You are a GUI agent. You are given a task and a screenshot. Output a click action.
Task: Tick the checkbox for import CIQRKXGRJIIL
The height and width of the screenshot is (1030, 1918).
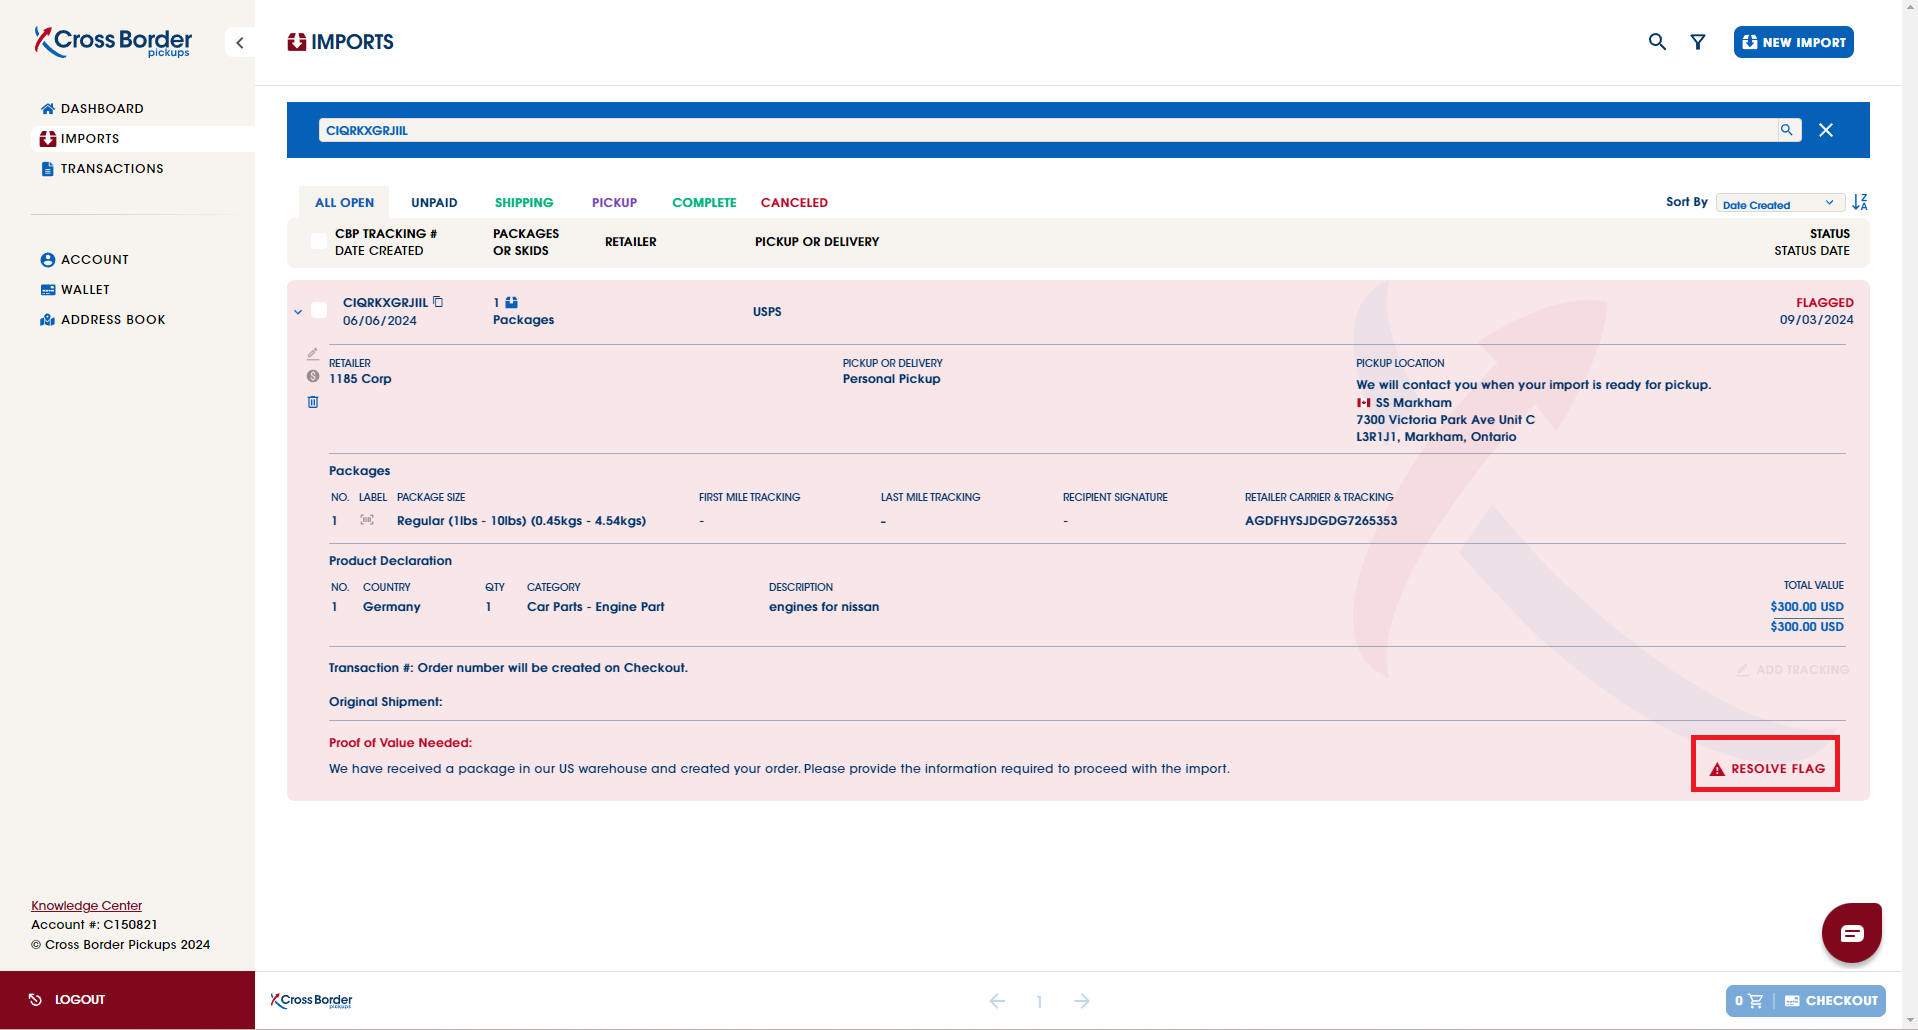click(x=319, y=310)
